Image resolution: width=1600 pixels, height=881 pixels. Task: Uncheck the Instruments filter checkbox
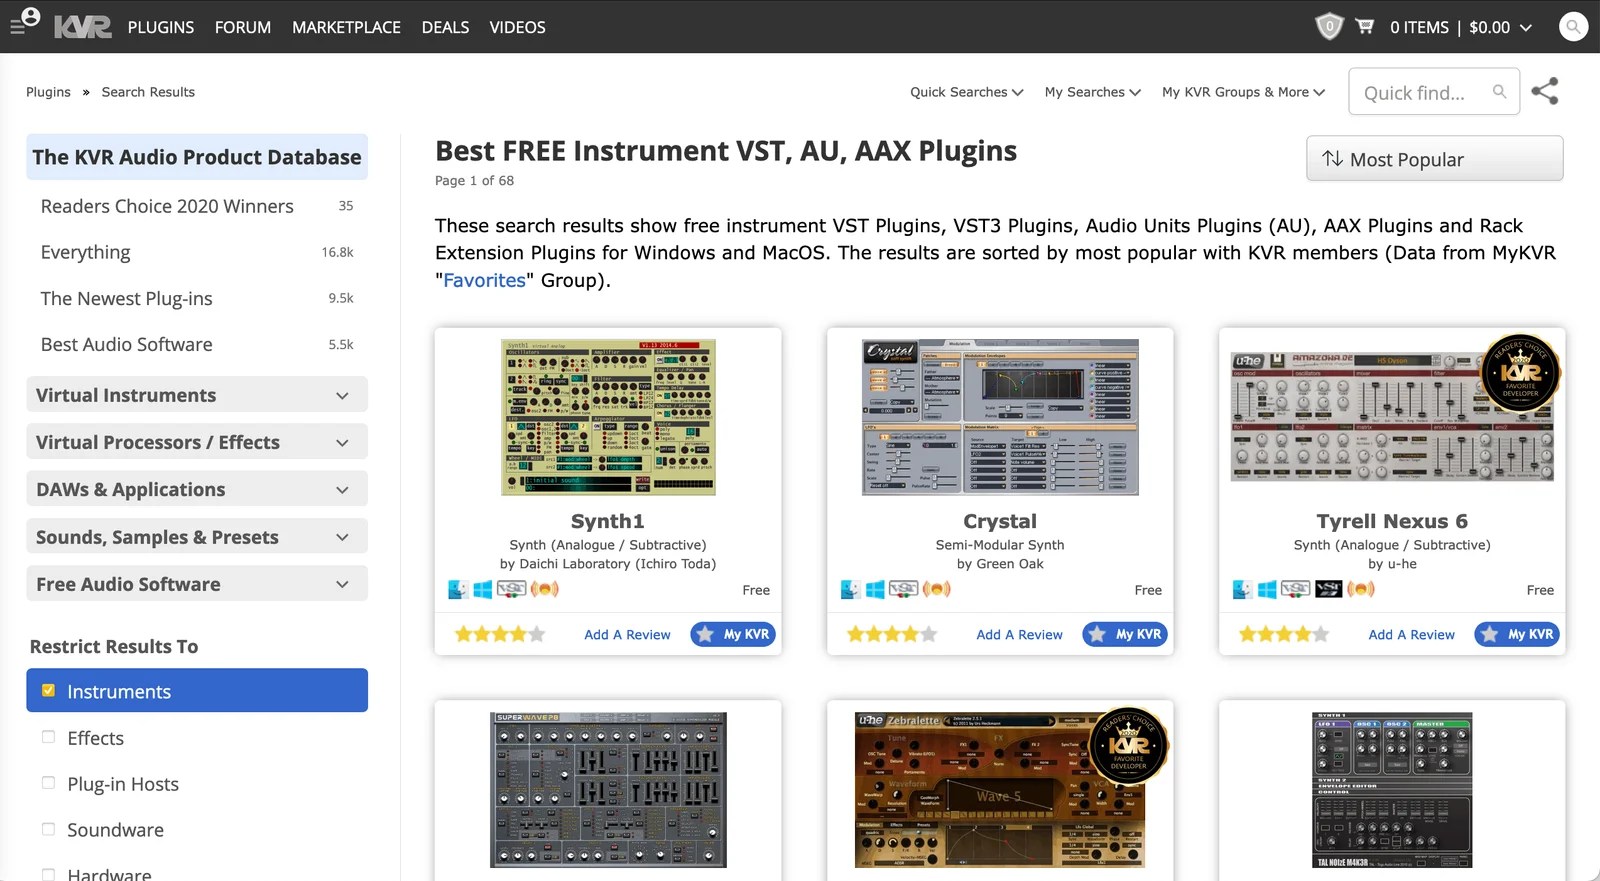48,690
